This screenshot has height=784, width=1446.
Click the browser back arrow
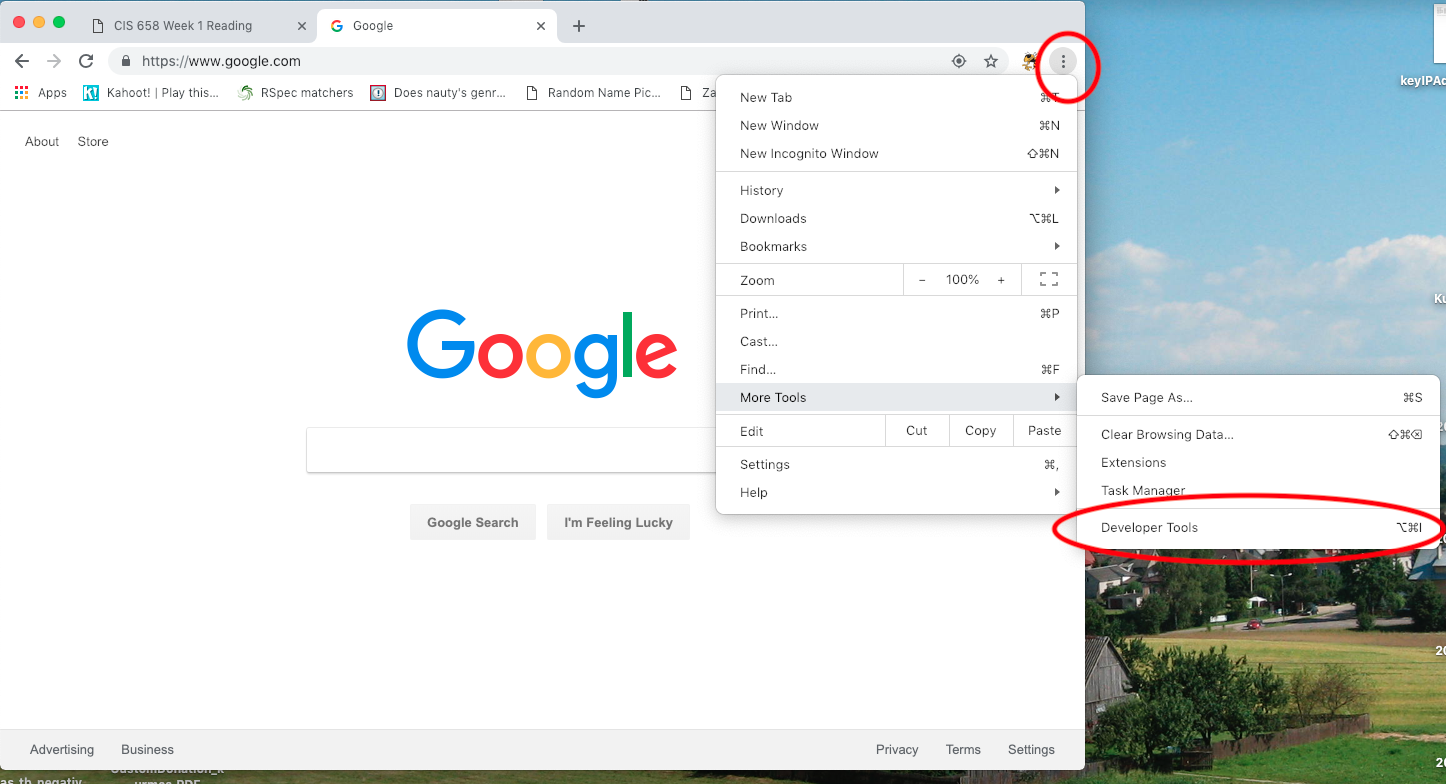click(22, 61)
